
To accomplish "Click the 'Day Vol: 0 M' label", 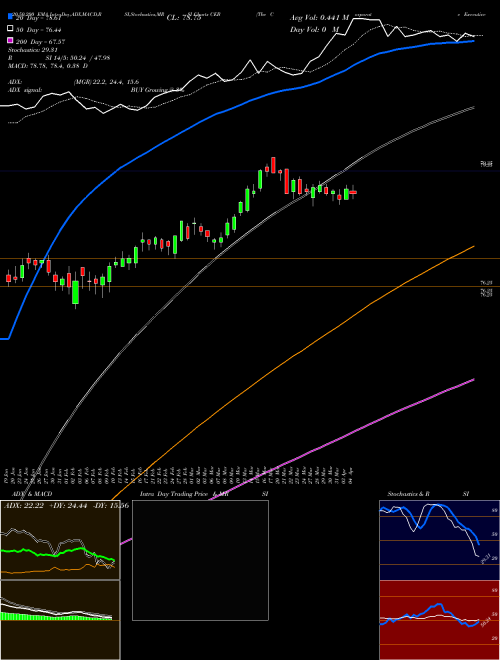I will [314, 29].
